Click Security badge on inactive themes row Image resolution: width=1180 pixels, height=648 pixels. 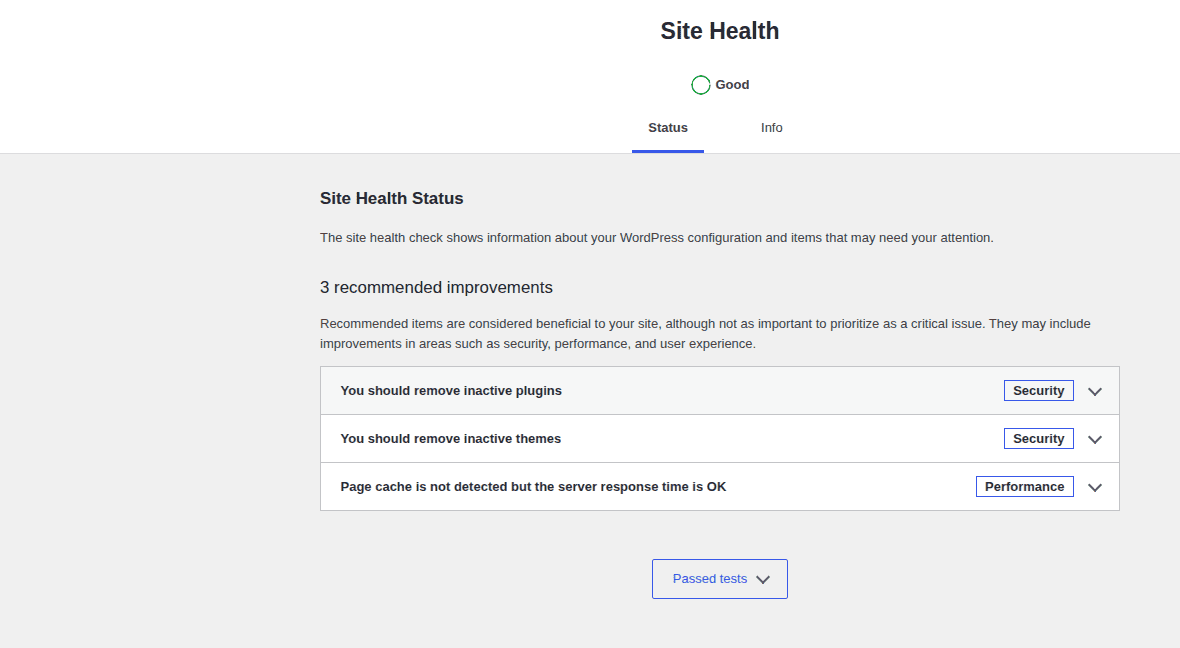click(1039, 439)
